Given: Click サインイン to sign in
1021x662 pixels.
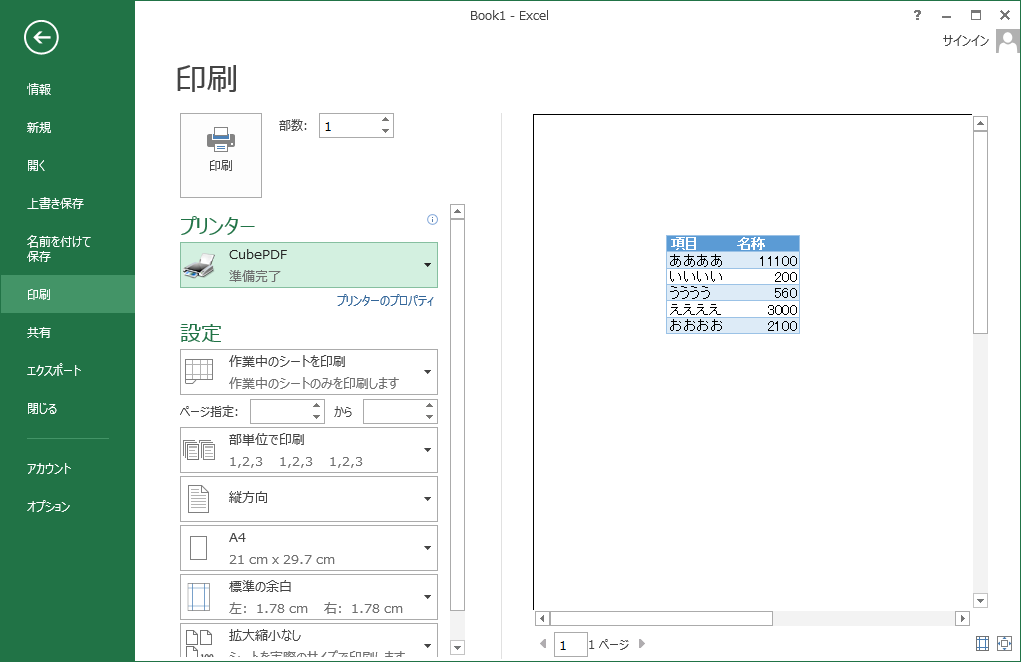Looking at the screenshot, I should 965,41.
